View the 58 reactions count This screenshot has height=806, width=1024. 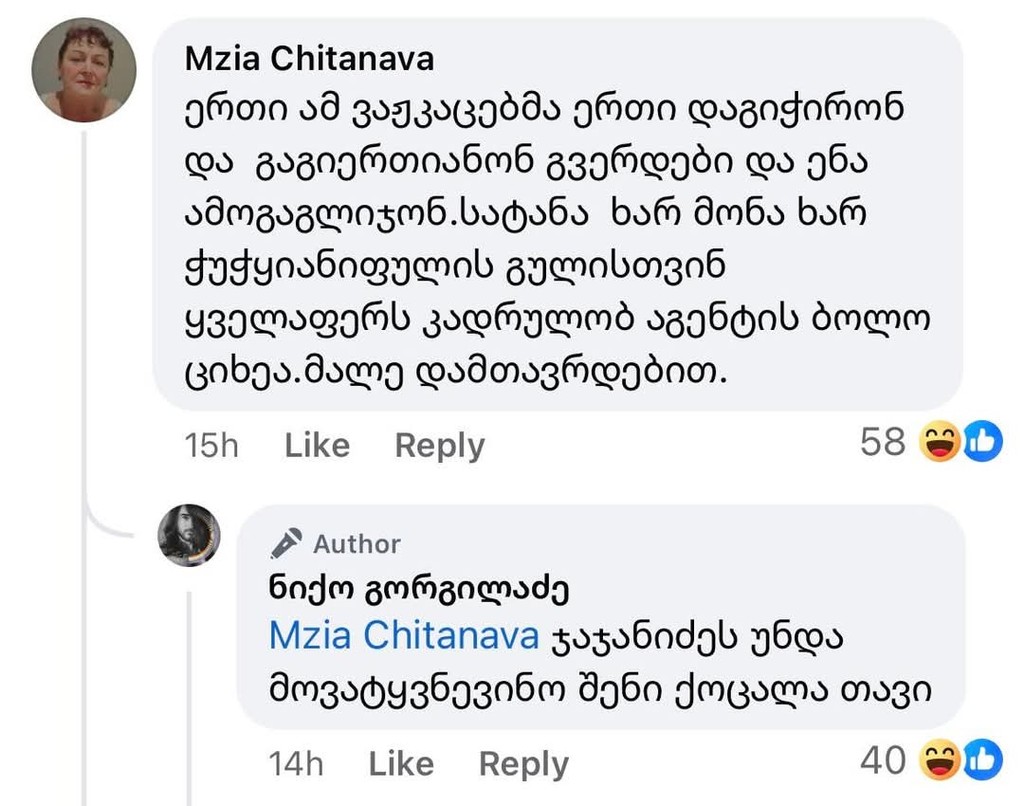pos(882,442)
